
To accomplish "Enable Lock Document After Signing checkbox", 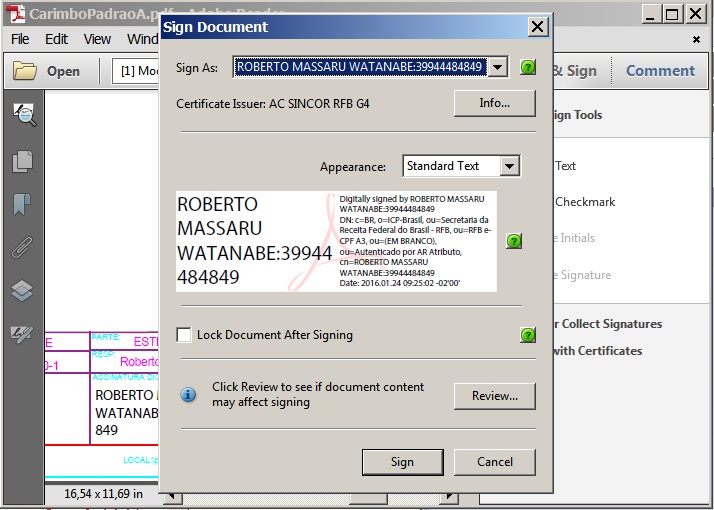I will coord(184,335).
